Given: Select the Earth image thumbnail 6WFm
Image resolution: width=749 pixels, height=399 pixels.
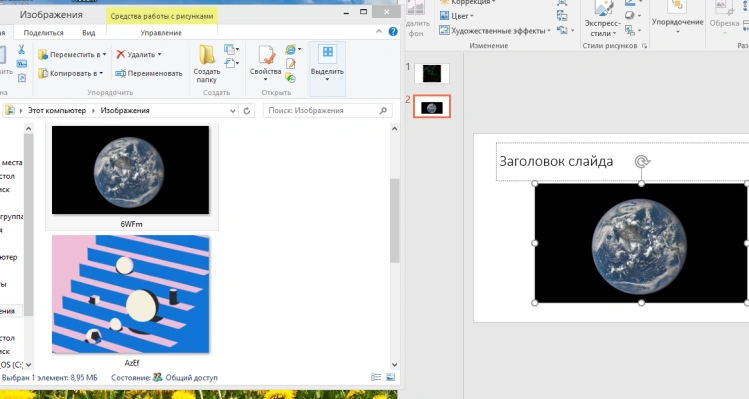Looking at the screenshot, I should pyautogui.click(x=130, y=170).
